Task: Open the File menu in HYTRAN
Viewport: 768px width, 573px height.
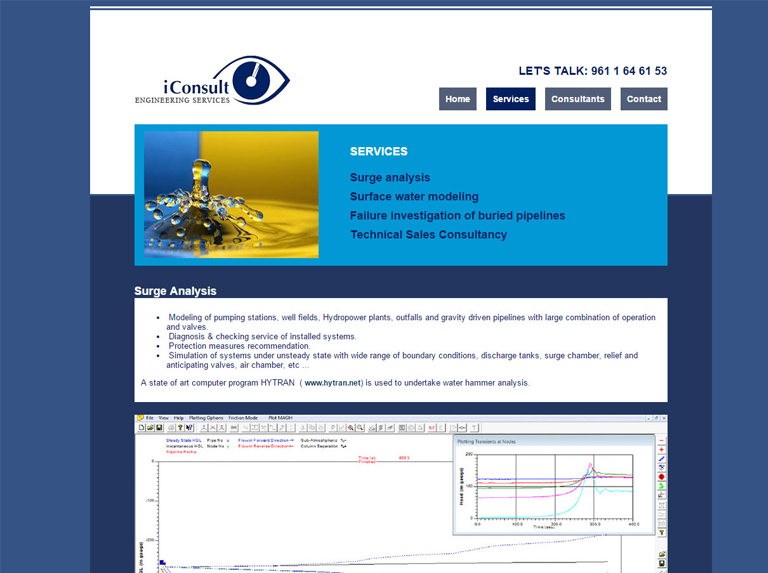Action: coord(150,417)
